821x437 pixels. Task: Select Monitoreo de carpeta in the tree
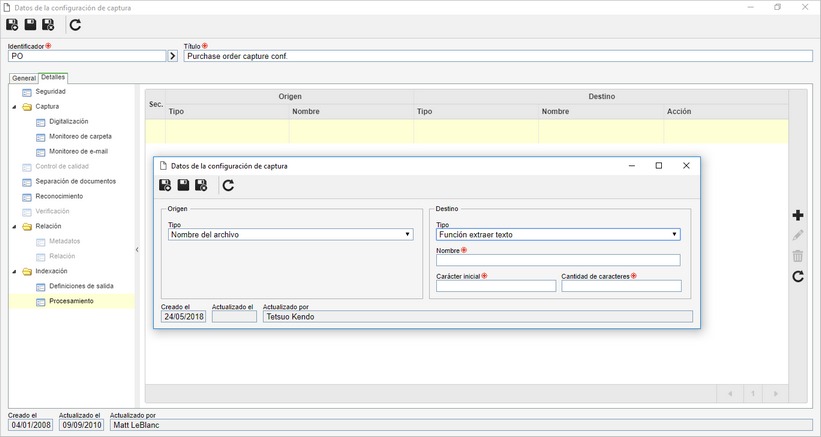pyautogui.click(x=80, y=136)
